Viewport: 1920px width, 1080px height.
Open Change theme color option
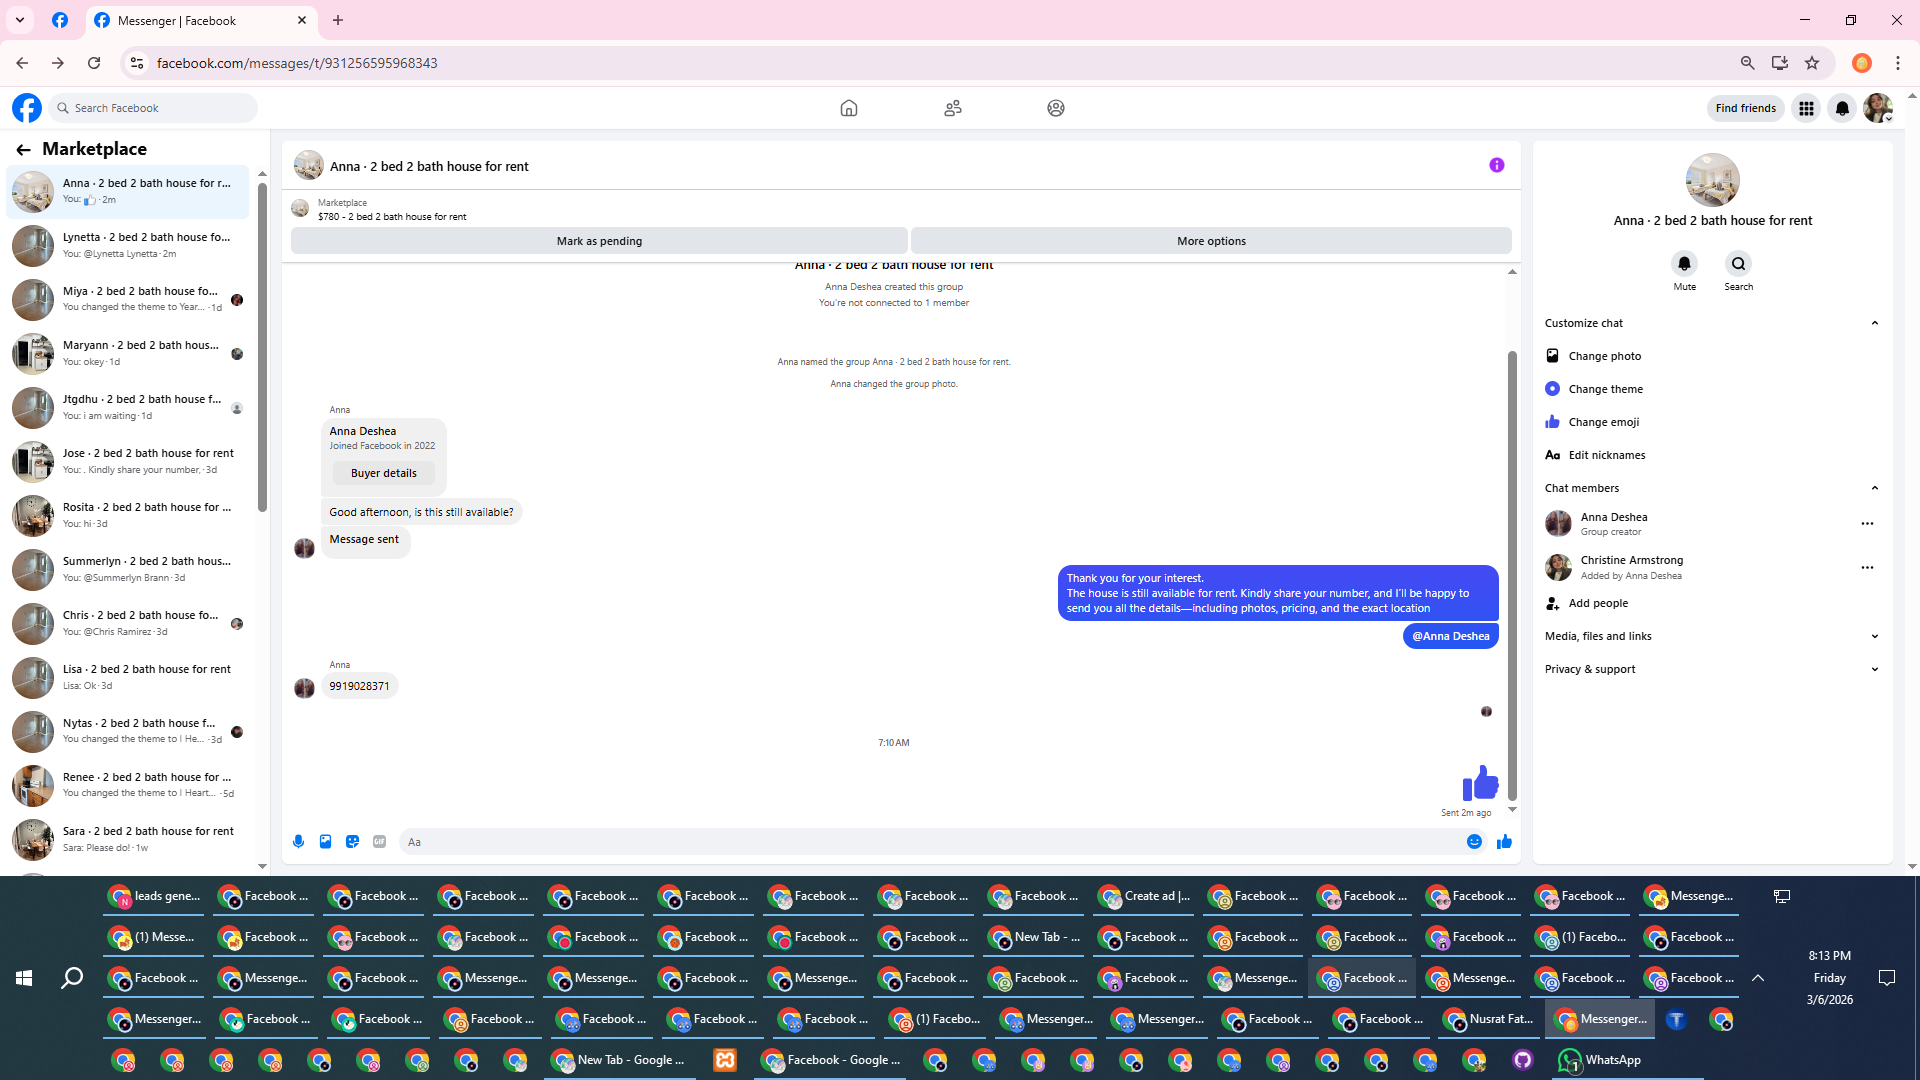(x=1605, y=389)
